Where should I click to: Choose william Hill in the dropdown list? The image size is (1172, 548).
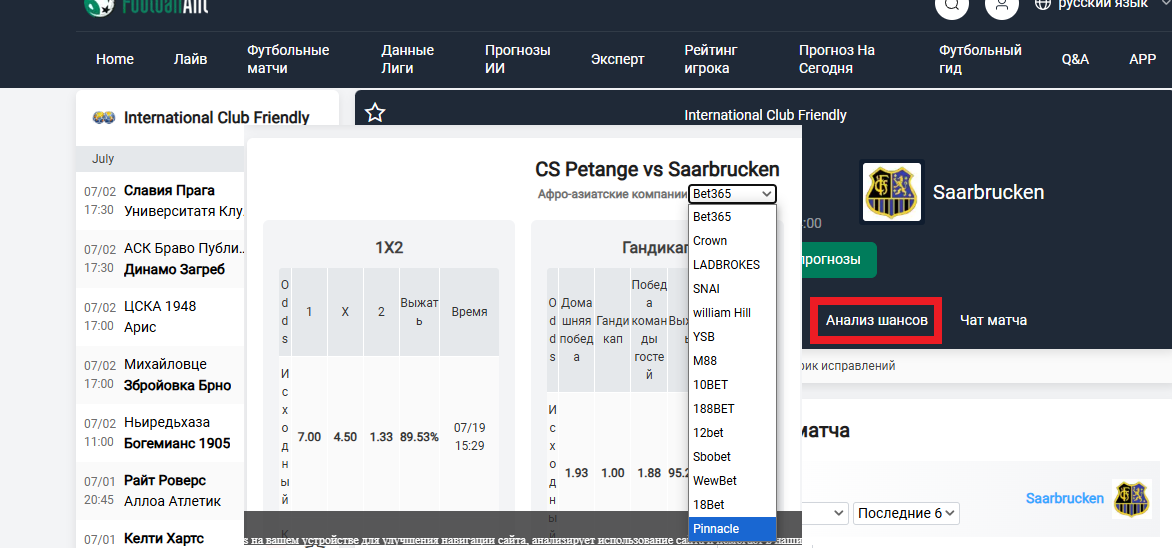click(721, 313)
